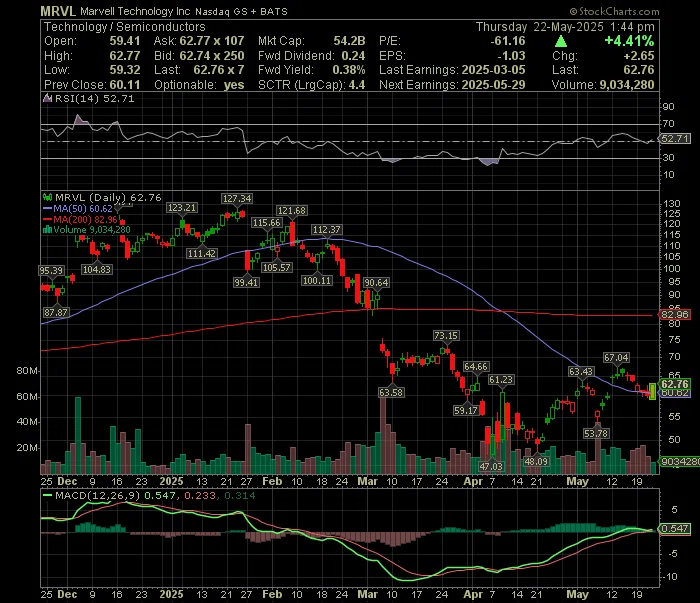The width and height of the screenshot is (700, 603).
Task: Click the price label 73.15
Action: 446,336
